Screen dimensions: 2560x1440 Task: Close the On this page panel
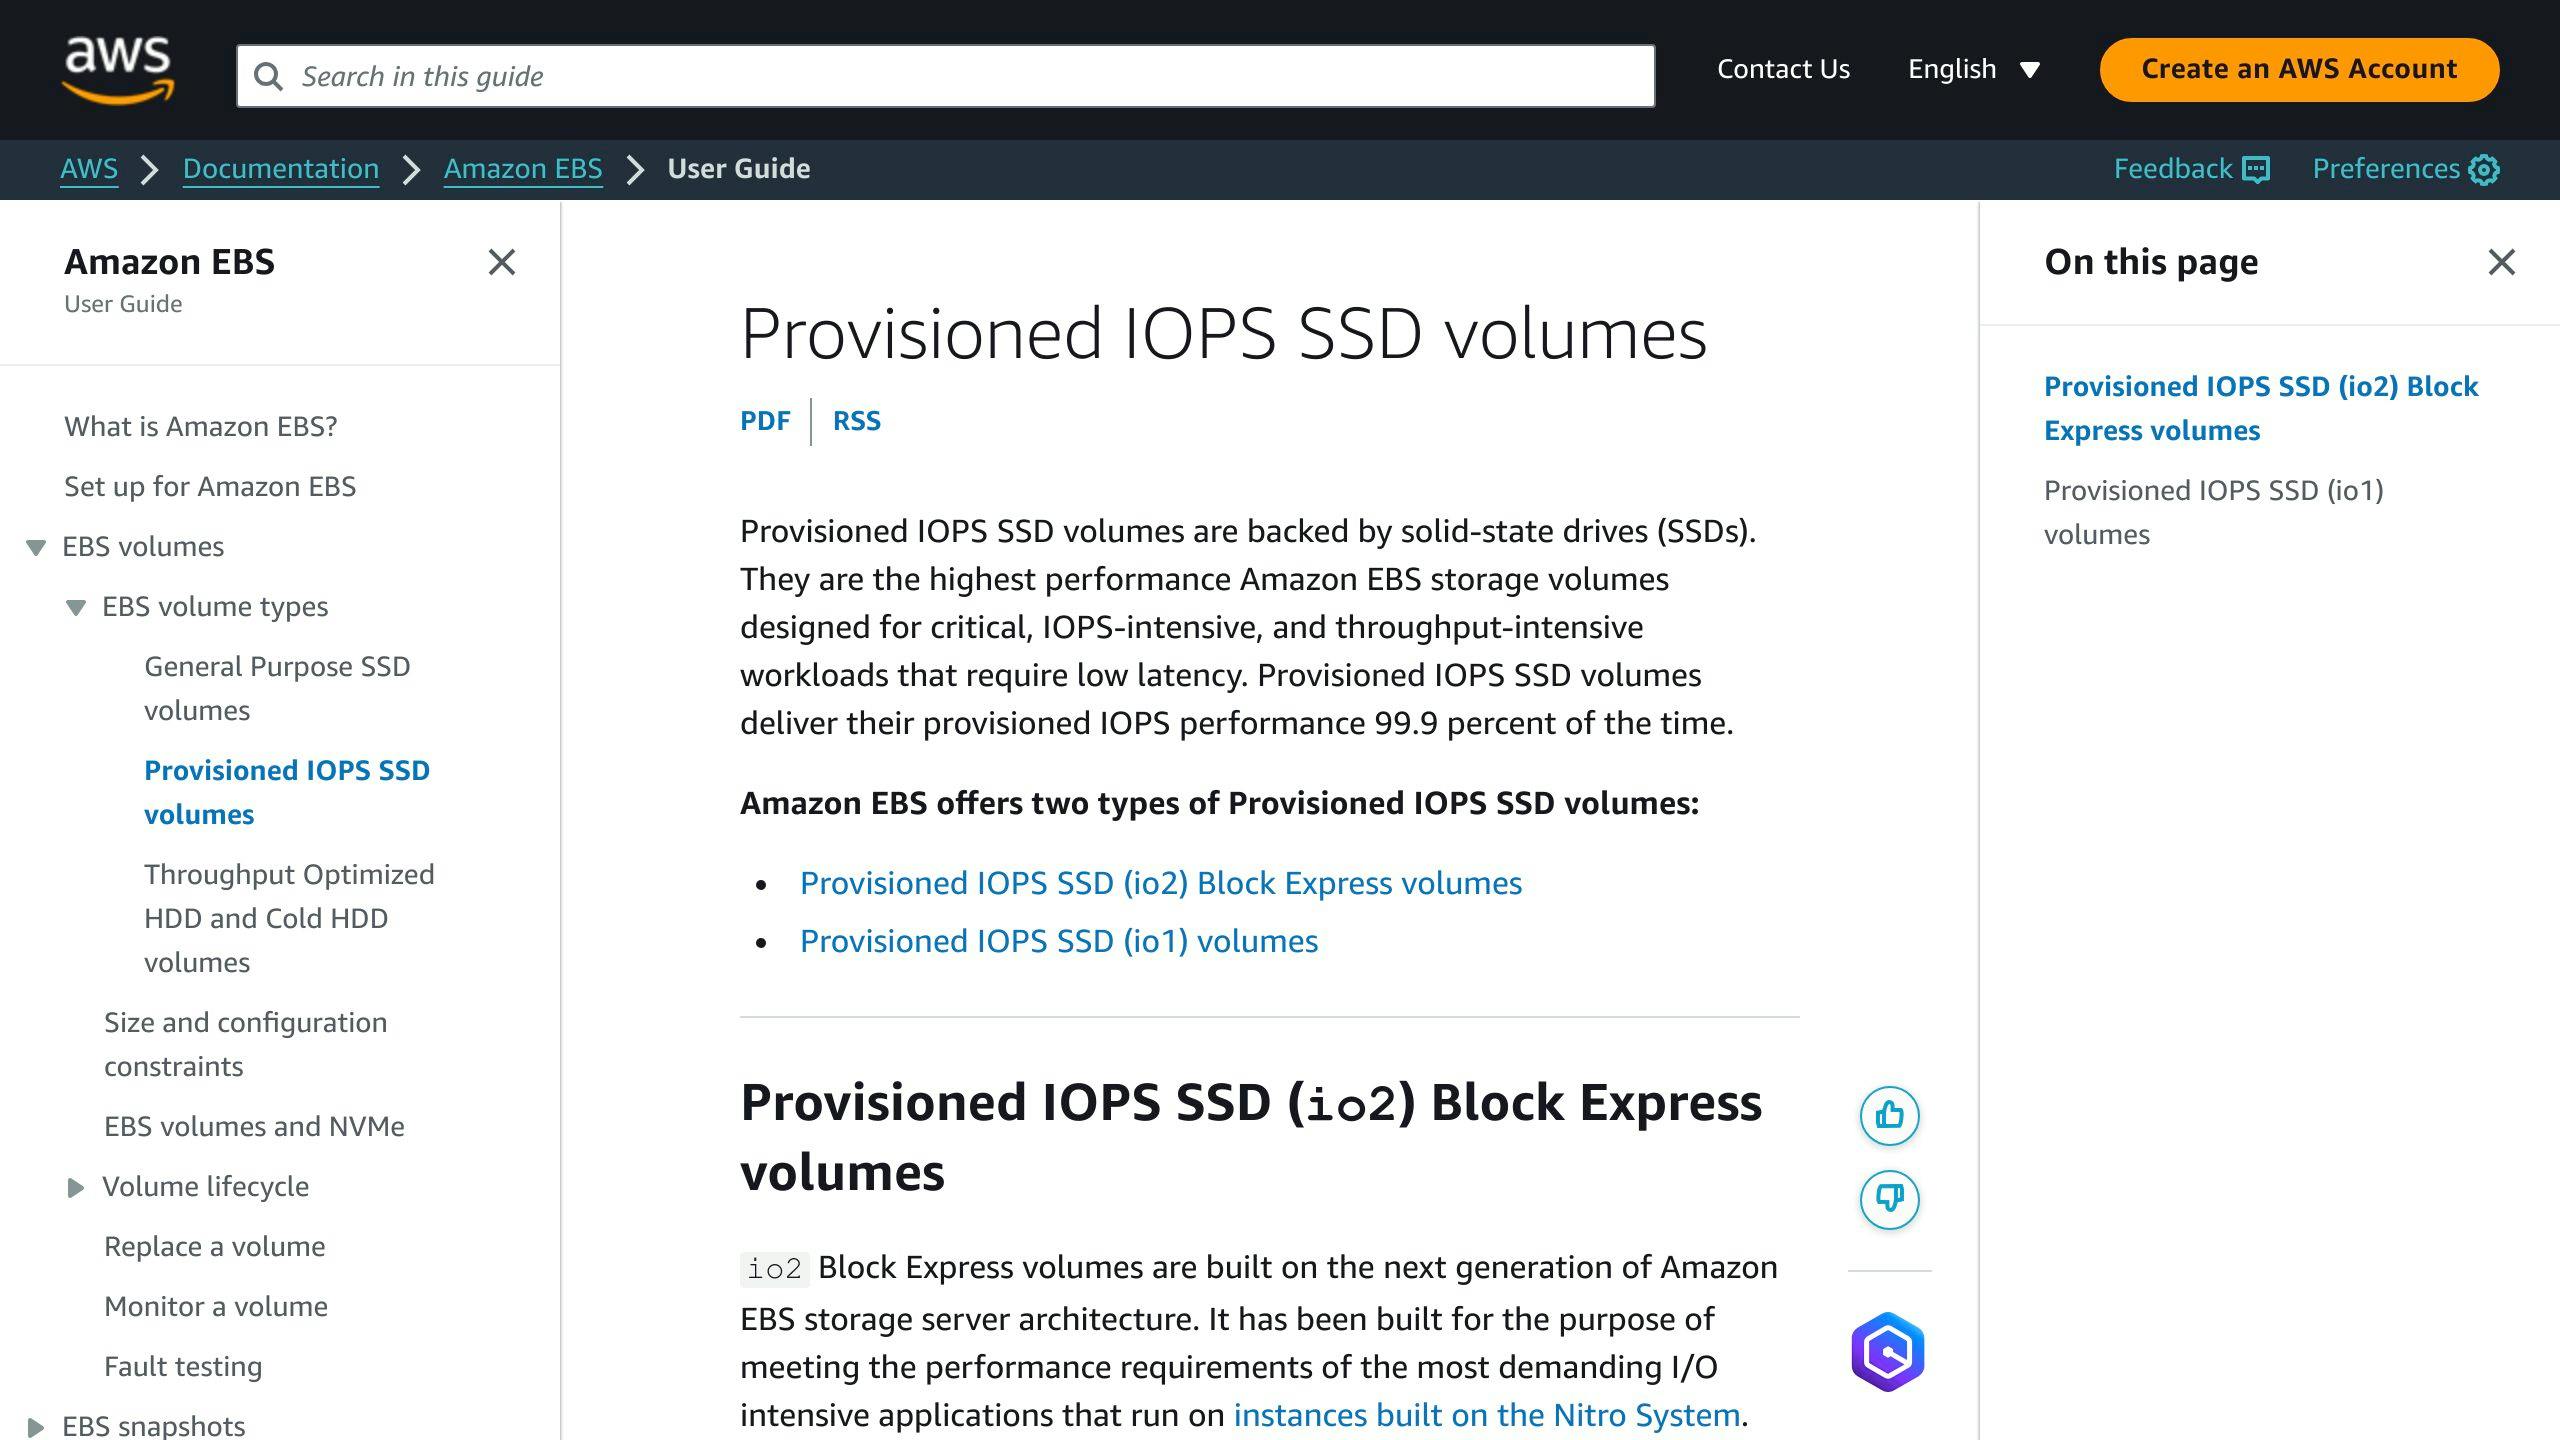click(2502, 262)
